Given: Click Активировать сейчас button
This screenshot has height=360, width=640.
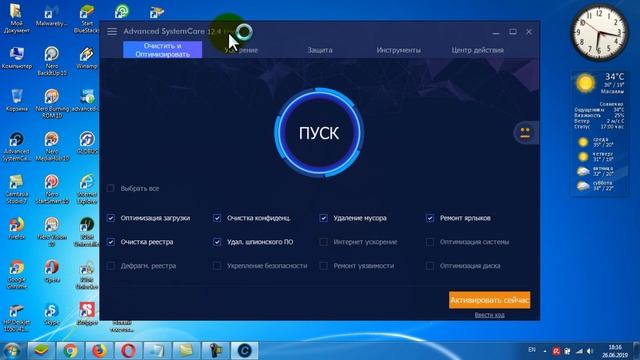Looking at the screenshot, I should [x=489, y=300].
